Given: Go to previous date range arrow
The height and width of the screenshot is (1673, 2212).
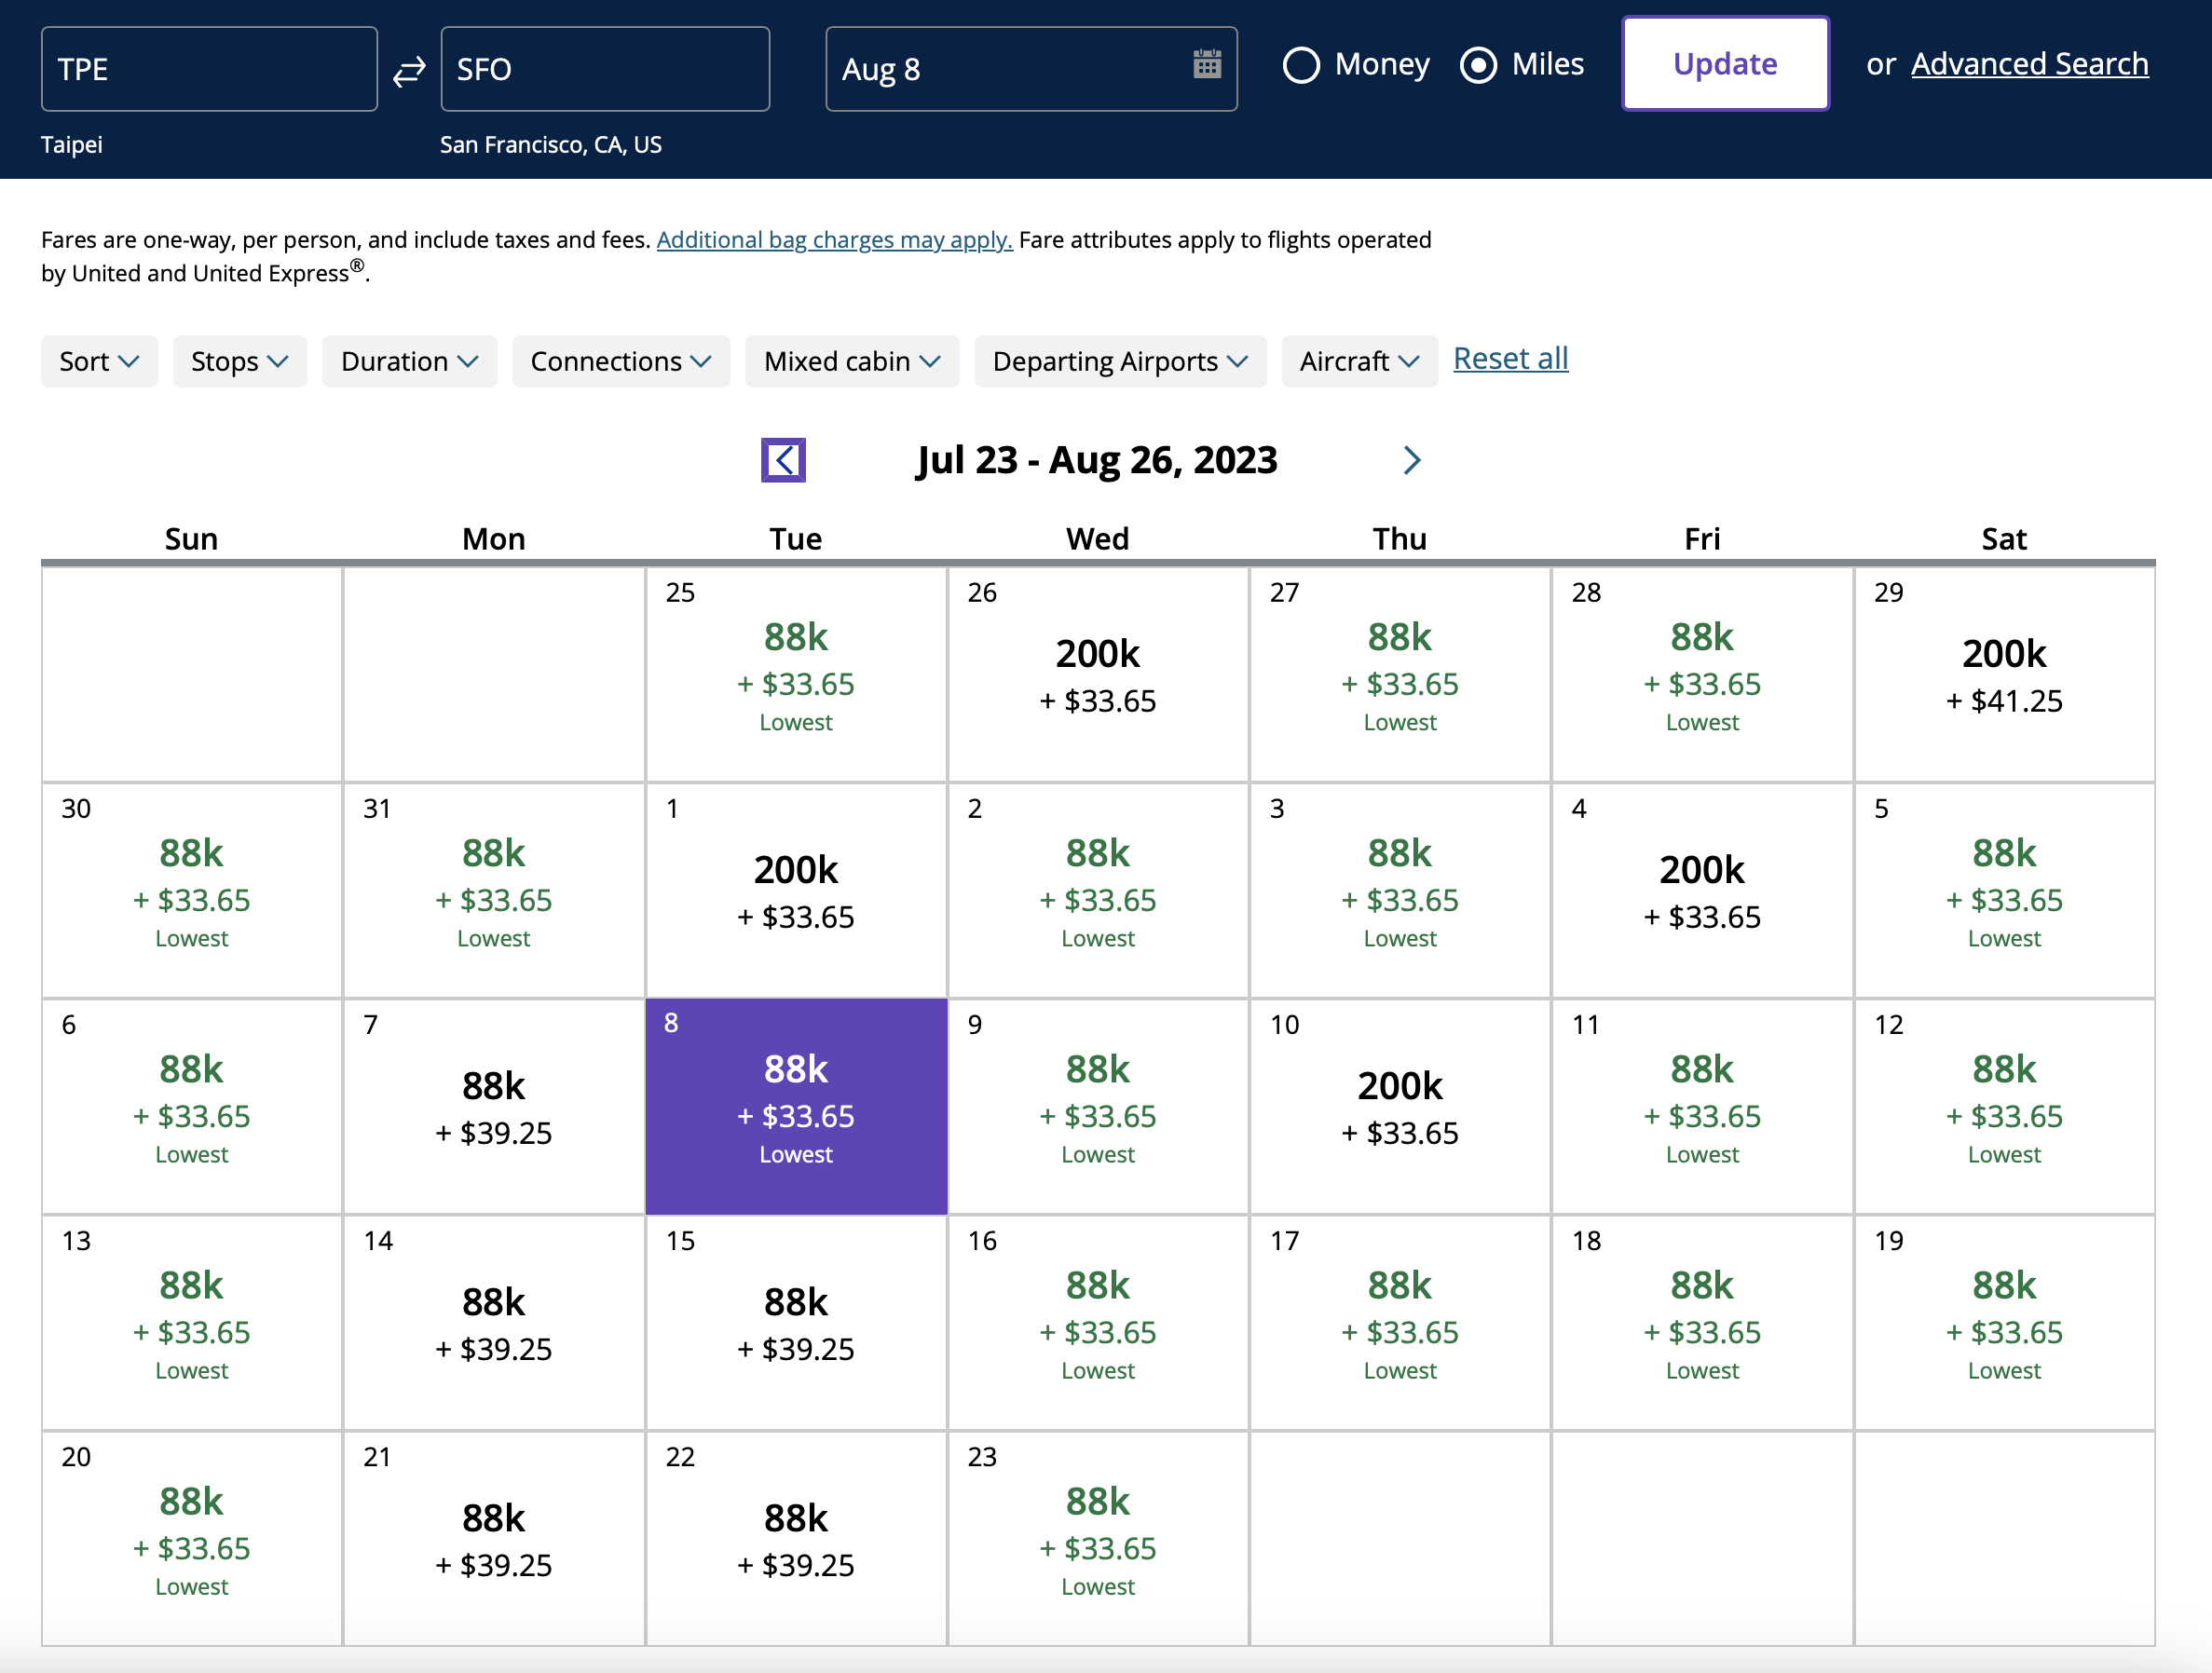Looking at the screenshot, I should tap(783, 460).
